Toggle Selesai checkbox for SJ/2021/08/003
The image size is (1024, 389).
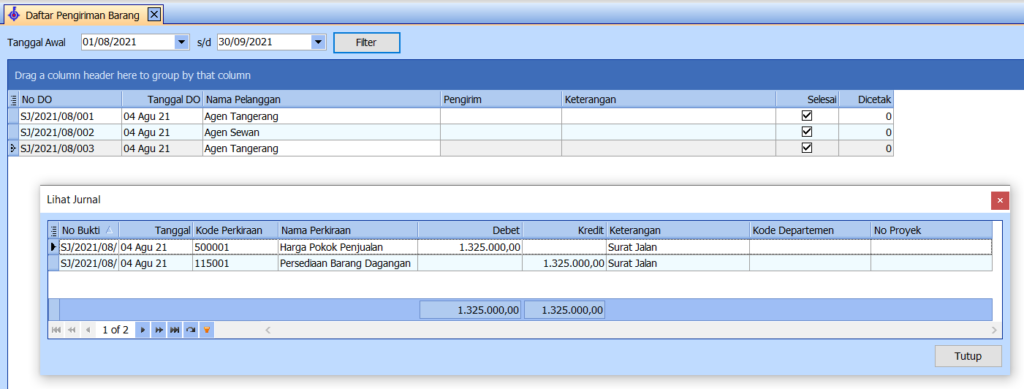807,148
